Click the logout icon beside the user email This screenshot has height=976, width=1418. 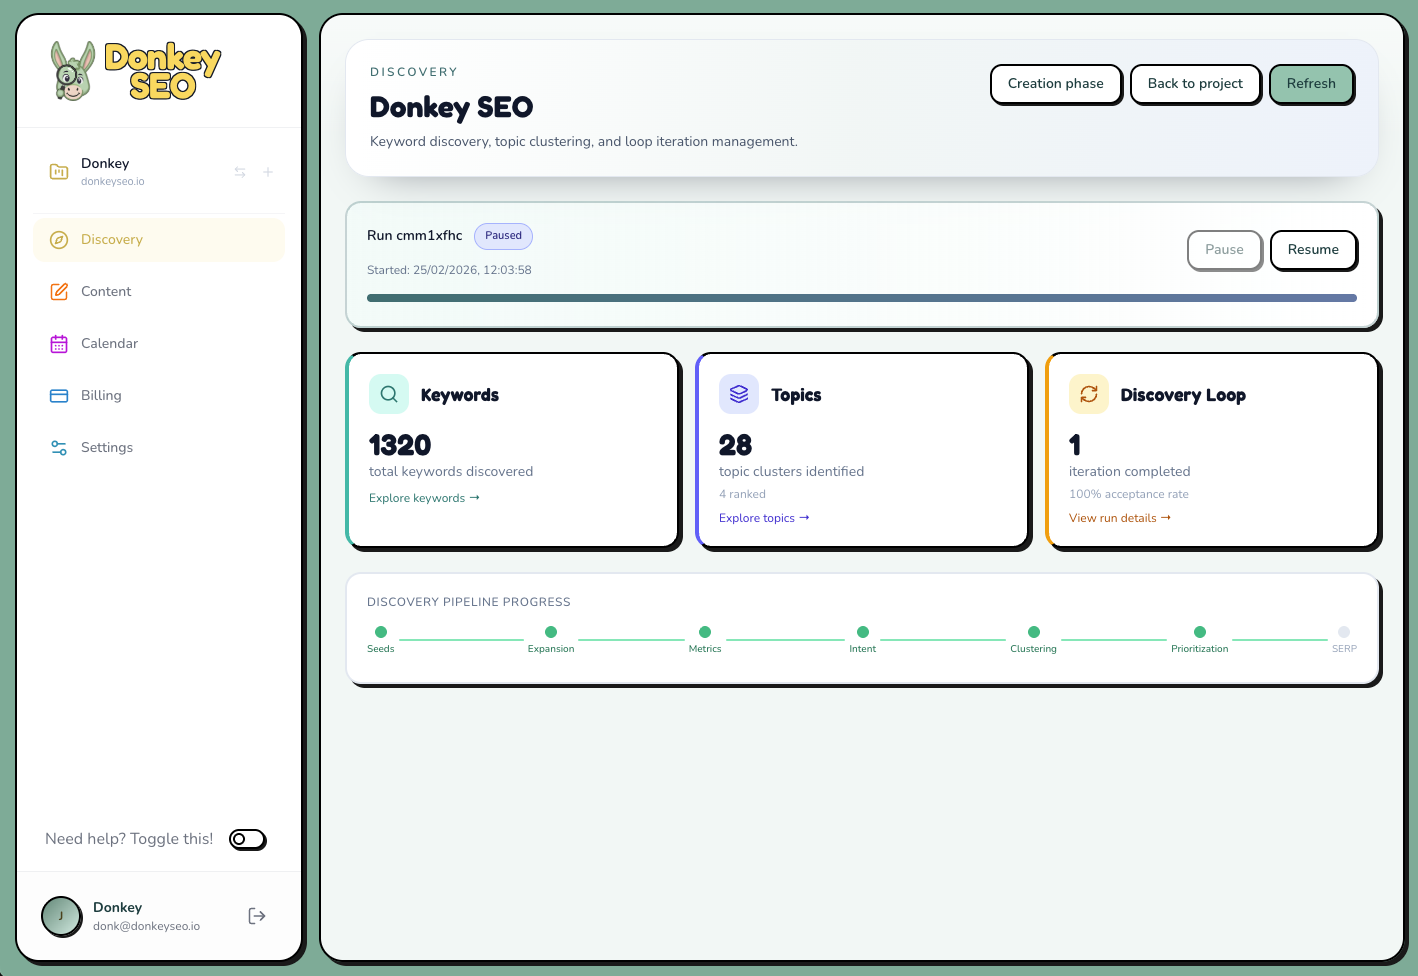click(257, 916)
